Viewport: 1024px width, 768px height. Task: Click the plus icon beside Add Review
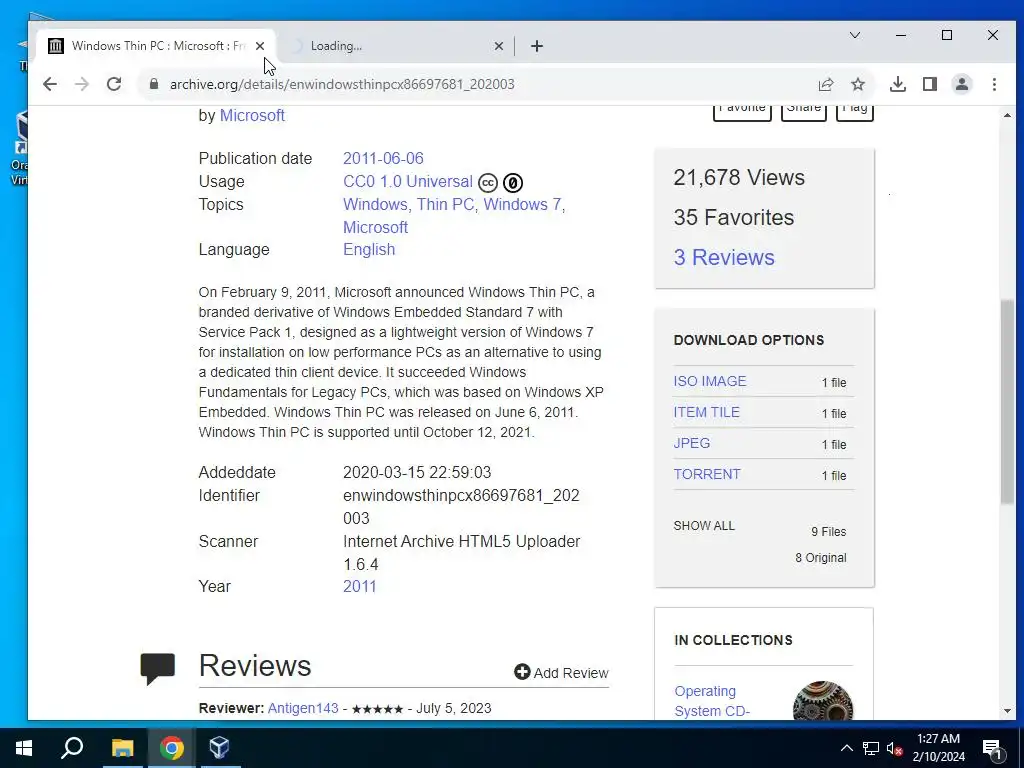point(522,672)
